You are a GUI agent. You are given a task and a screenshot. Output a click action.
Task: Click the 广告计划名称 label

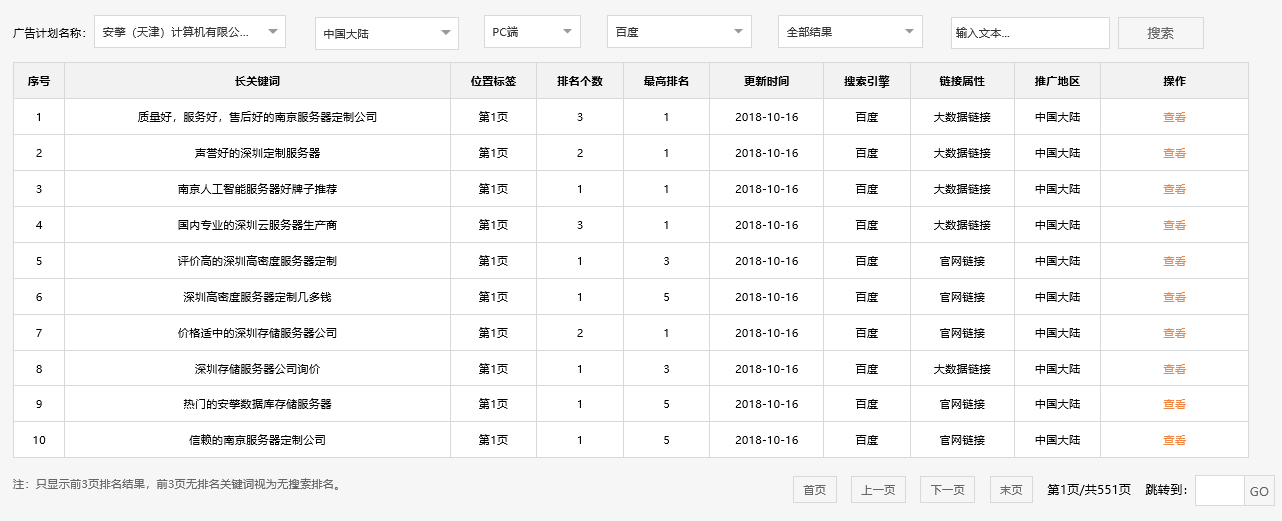50,33
